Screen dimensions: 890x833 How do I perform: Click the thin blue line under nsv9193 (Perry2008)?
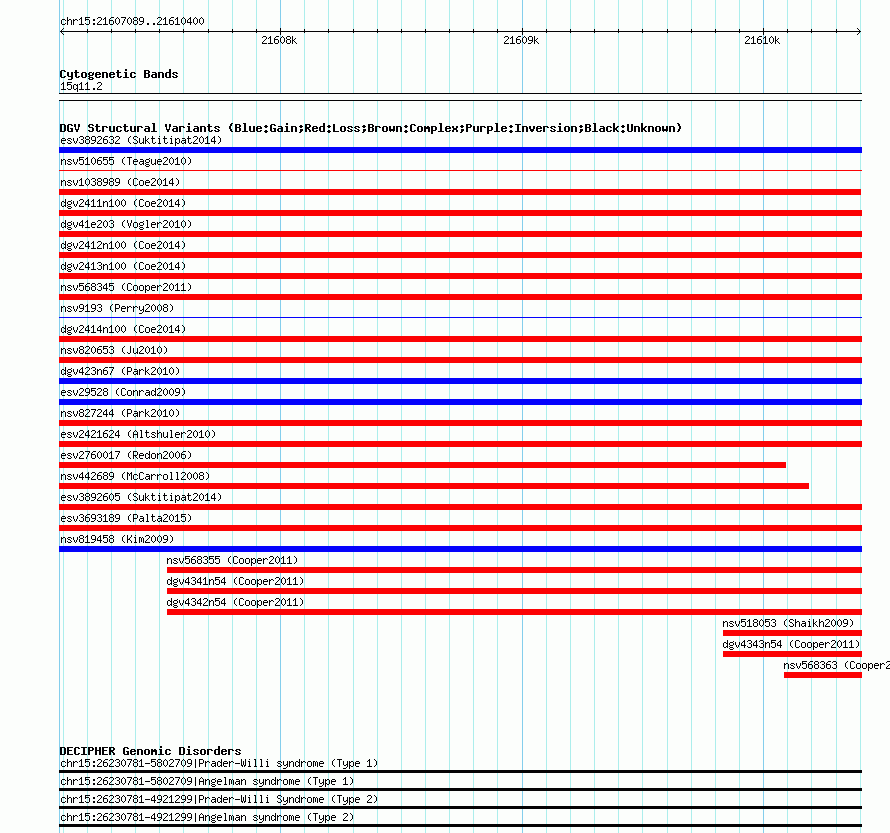(460, 317)
